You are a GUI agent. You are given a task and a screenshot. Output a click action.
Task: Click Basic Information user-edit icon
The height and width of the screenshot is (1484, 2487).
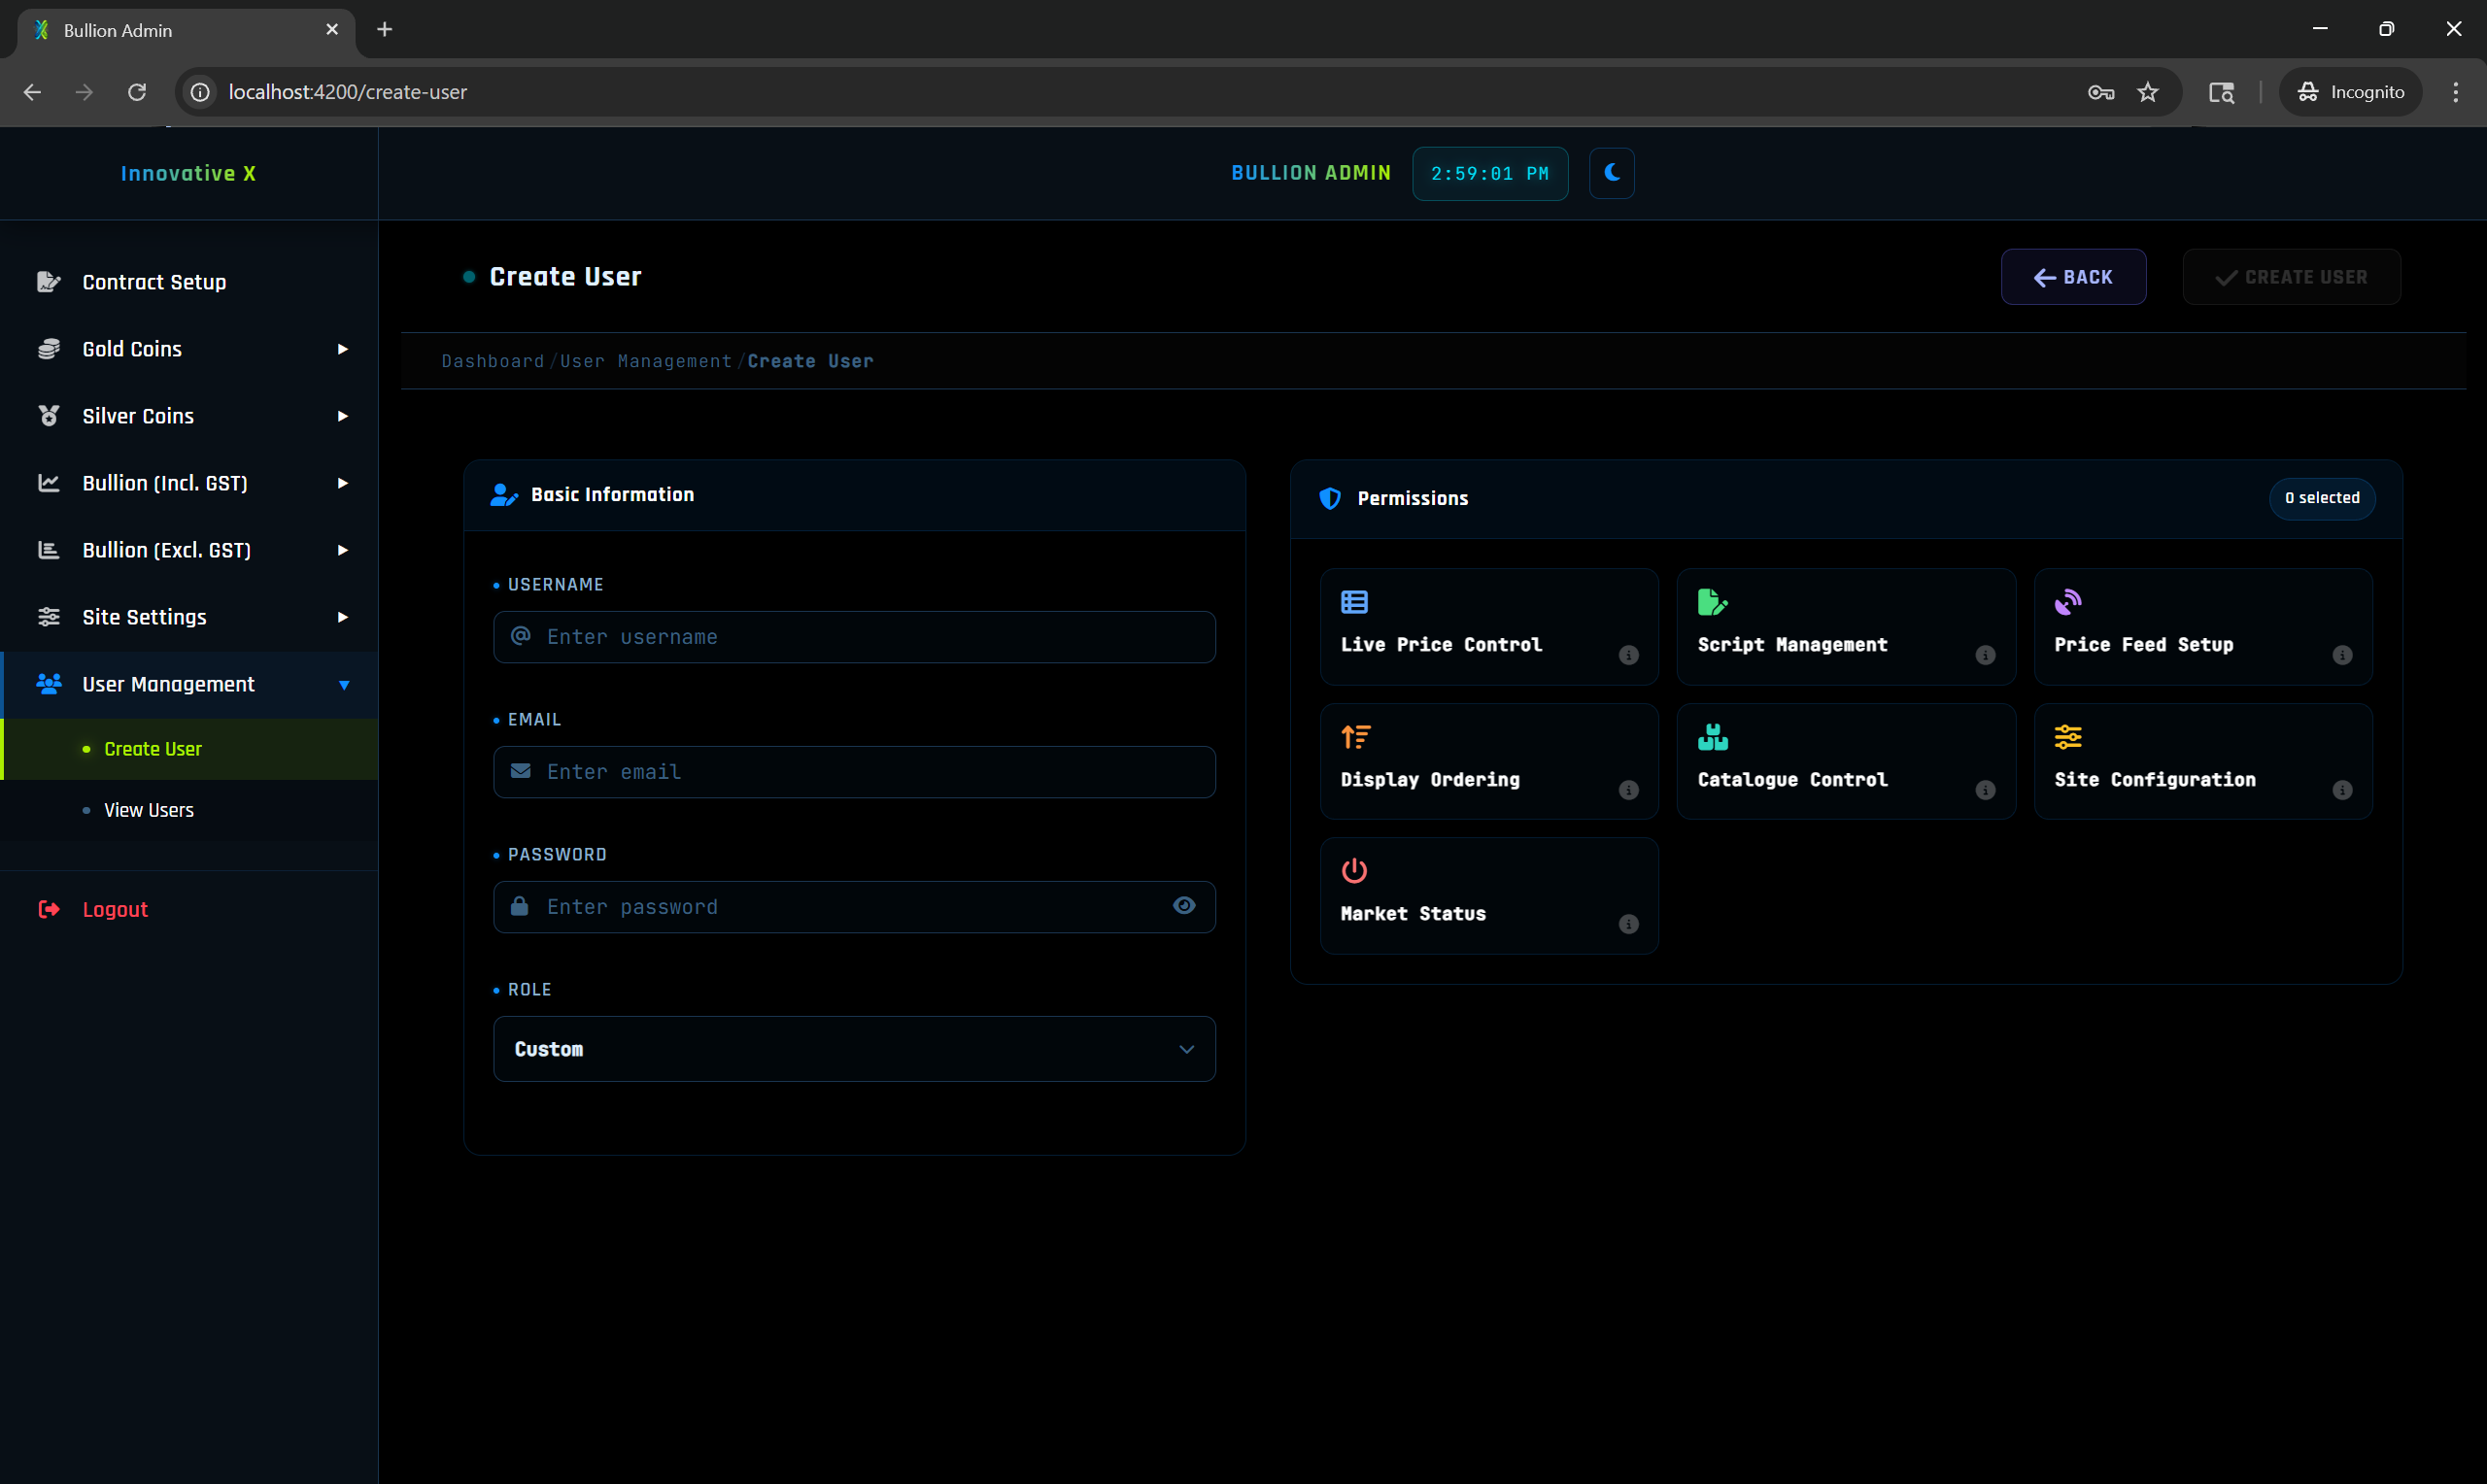tap(504, 495)
